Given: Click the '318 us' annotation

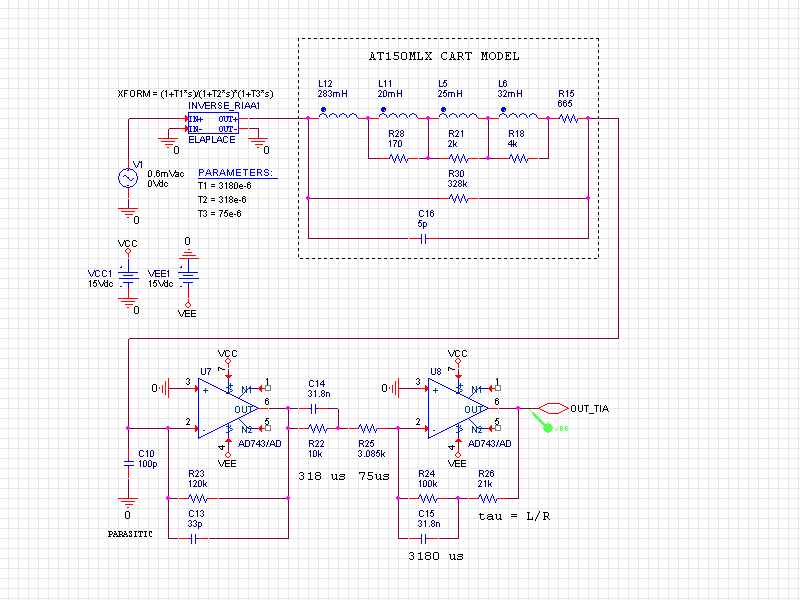Looking at the screenshot, I should pos(322,476).
